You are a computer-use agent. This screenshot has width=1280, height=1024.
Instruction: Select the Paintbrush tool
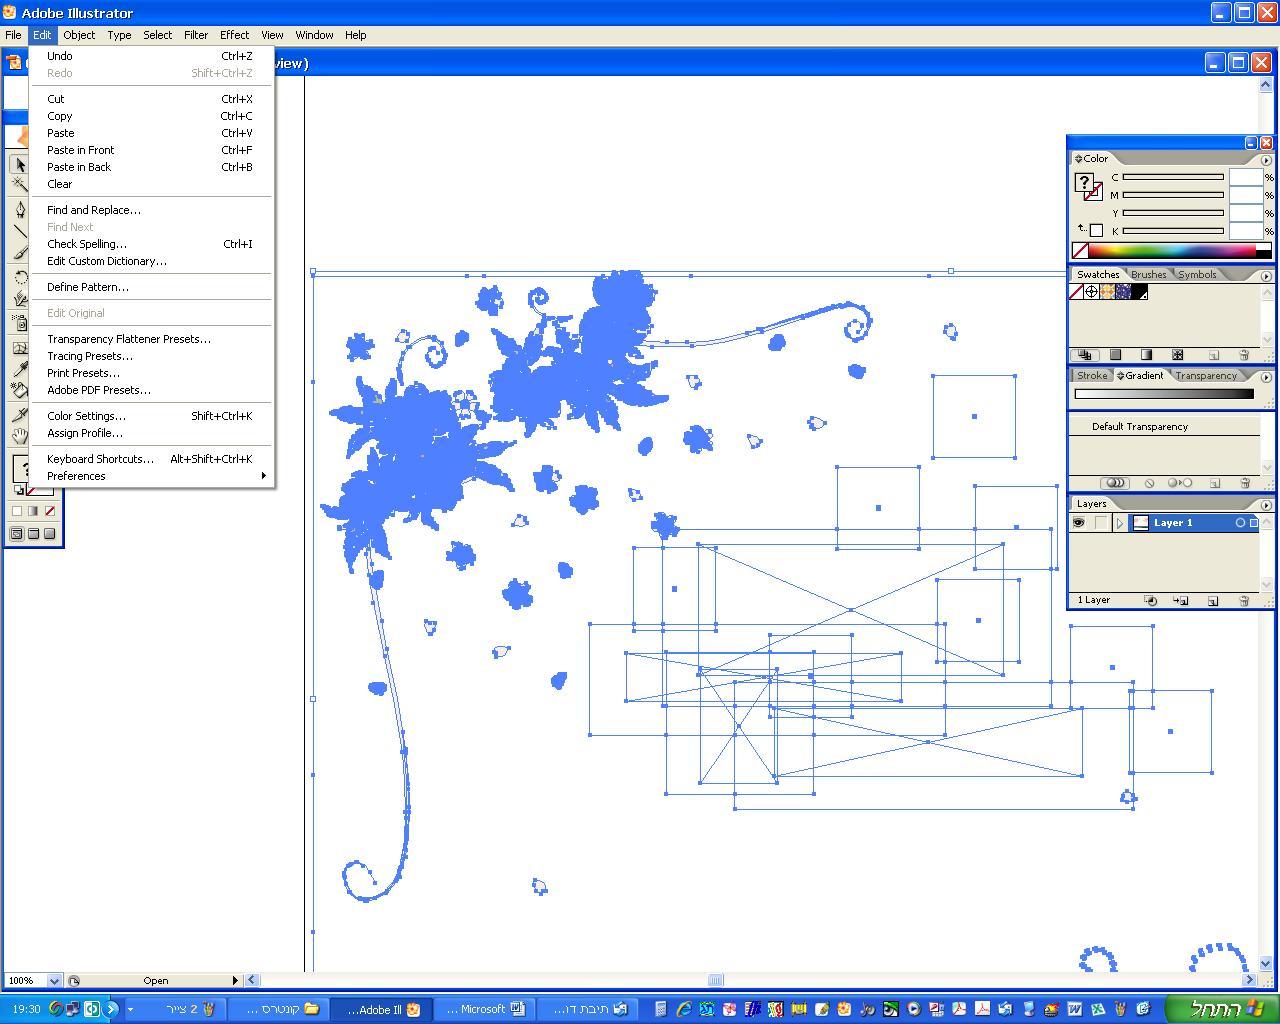[19, 252]
